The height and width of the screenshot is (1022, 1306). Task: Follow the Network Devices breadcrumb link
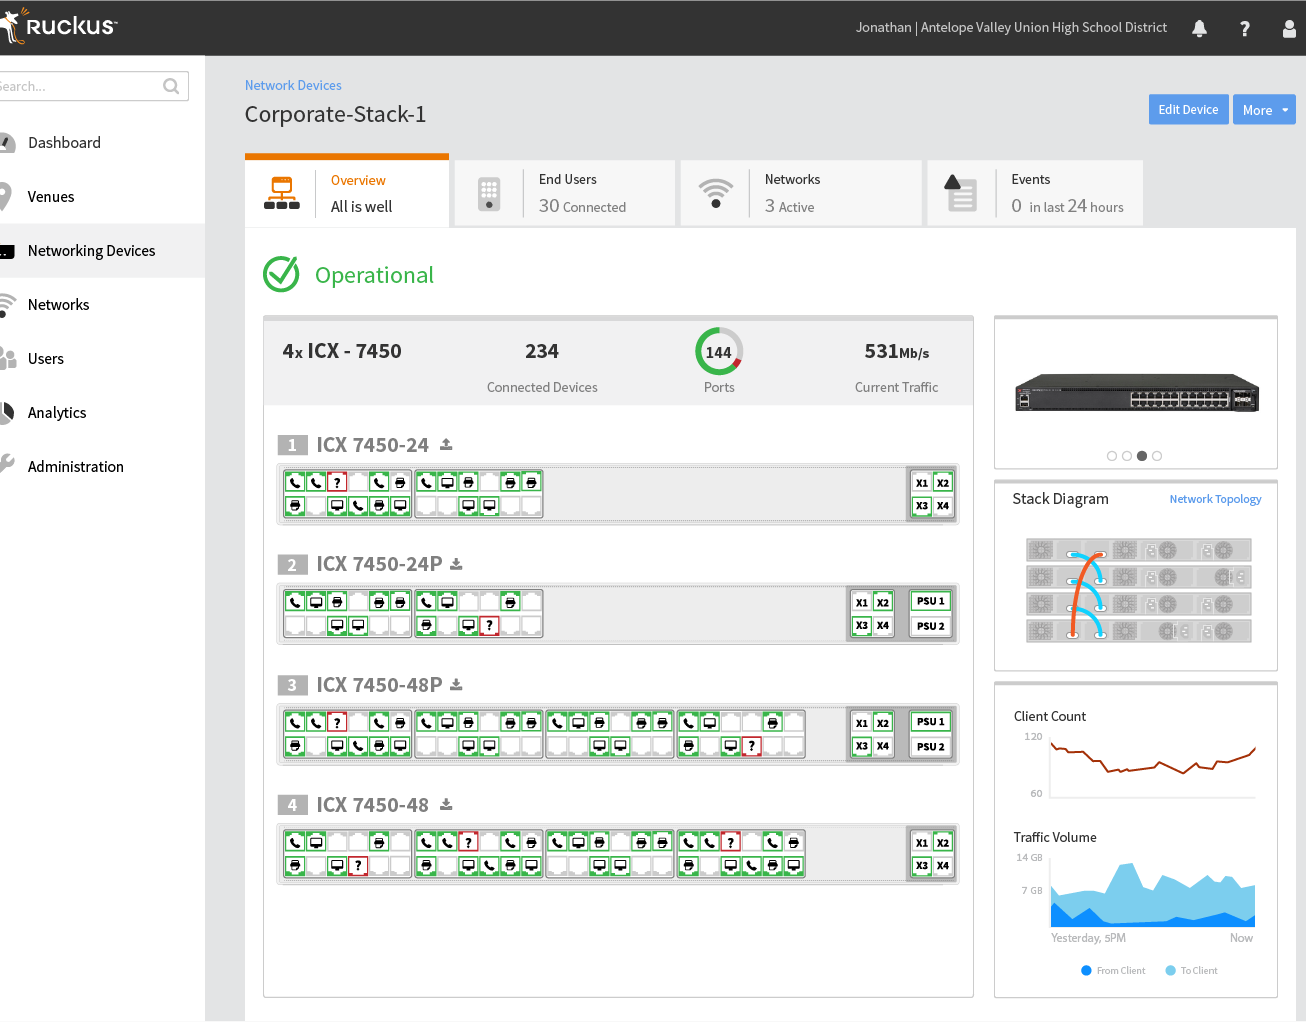click(x=293, y=86)
